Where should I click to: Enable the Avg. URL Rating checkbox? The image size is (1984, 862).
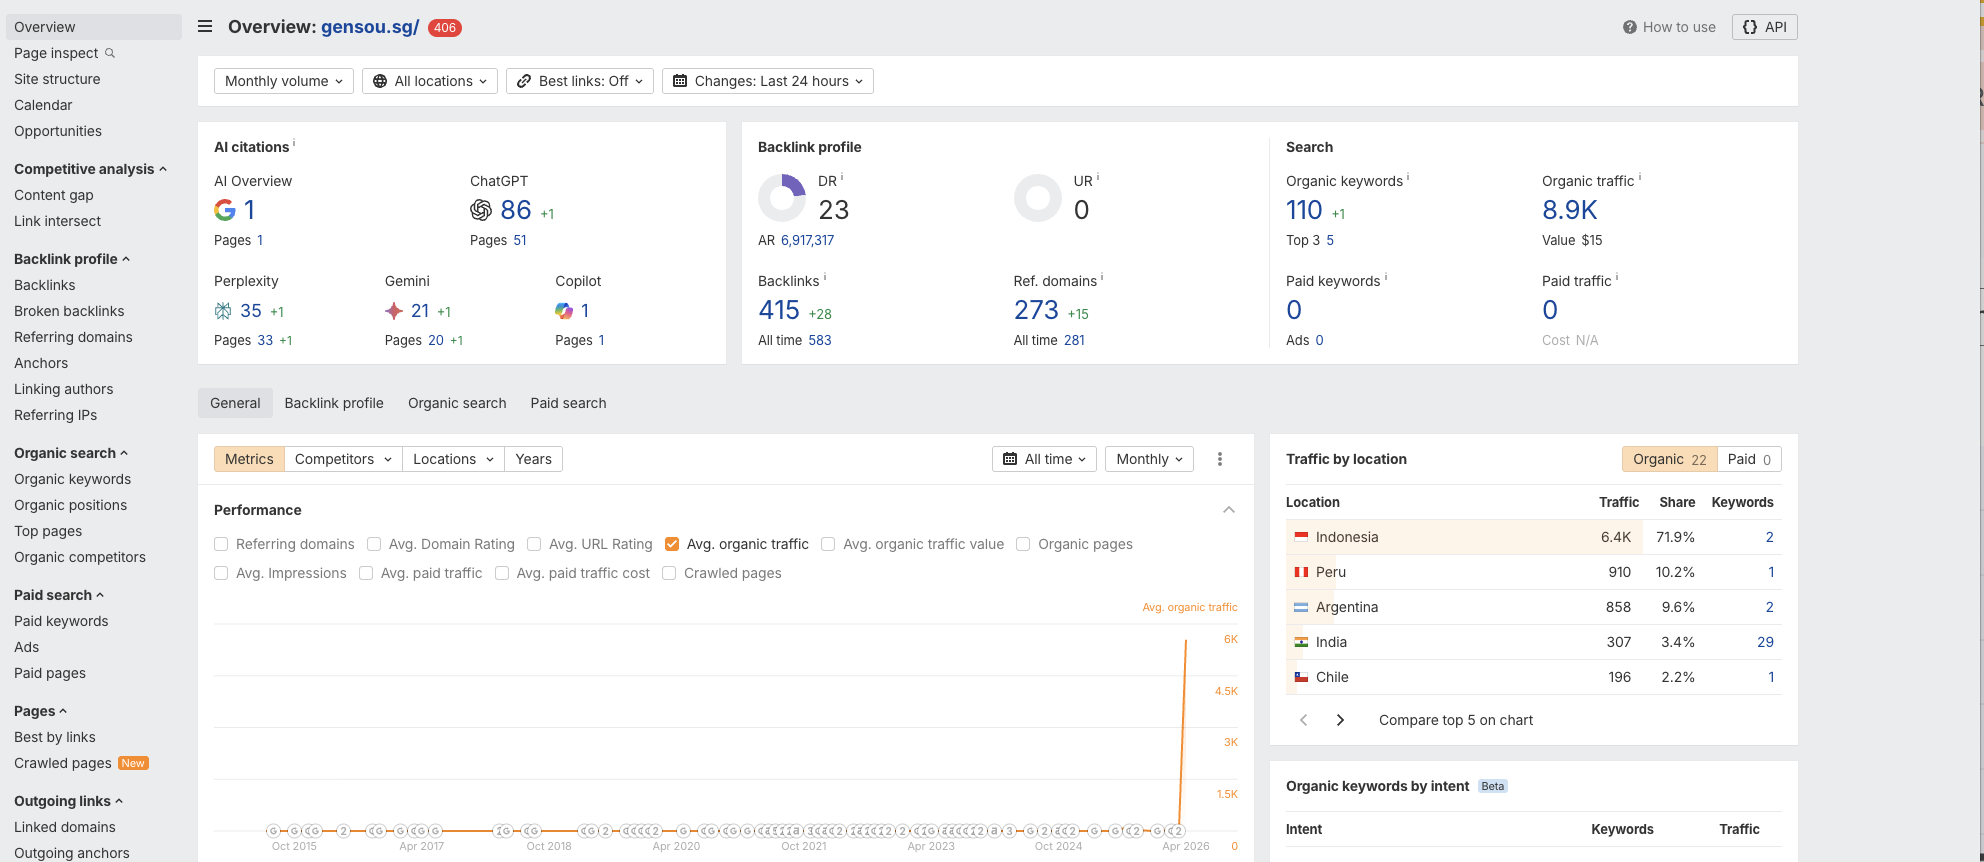click(534, 544)
